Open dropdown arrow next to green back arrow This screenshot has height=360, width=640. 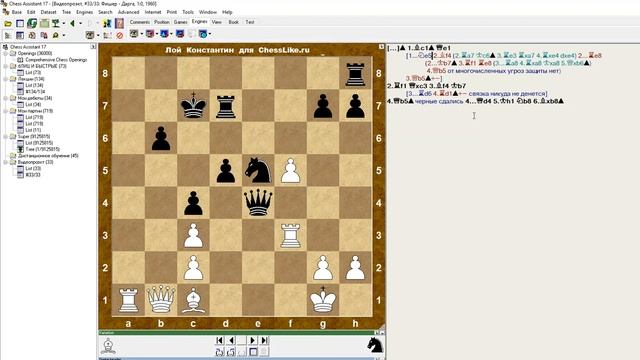coord(80,24)
